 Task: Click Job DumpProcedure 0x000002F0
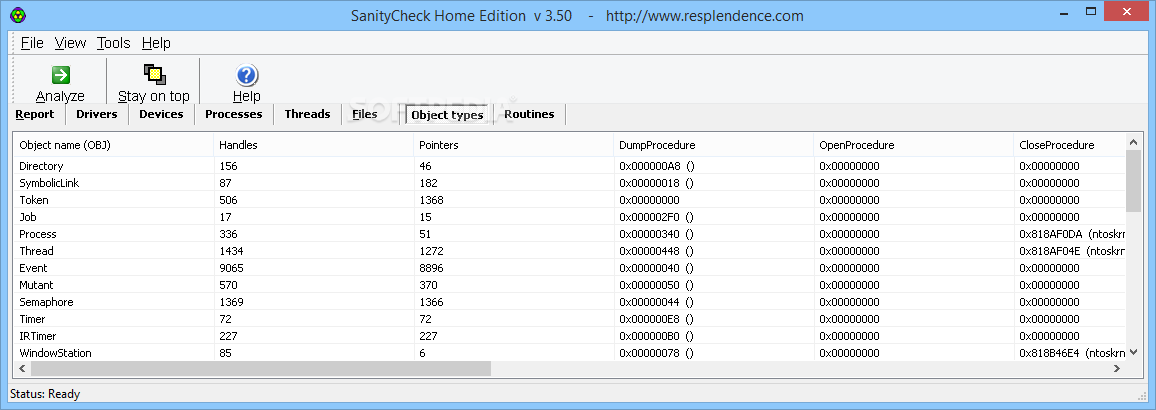(x=657, y=217)
